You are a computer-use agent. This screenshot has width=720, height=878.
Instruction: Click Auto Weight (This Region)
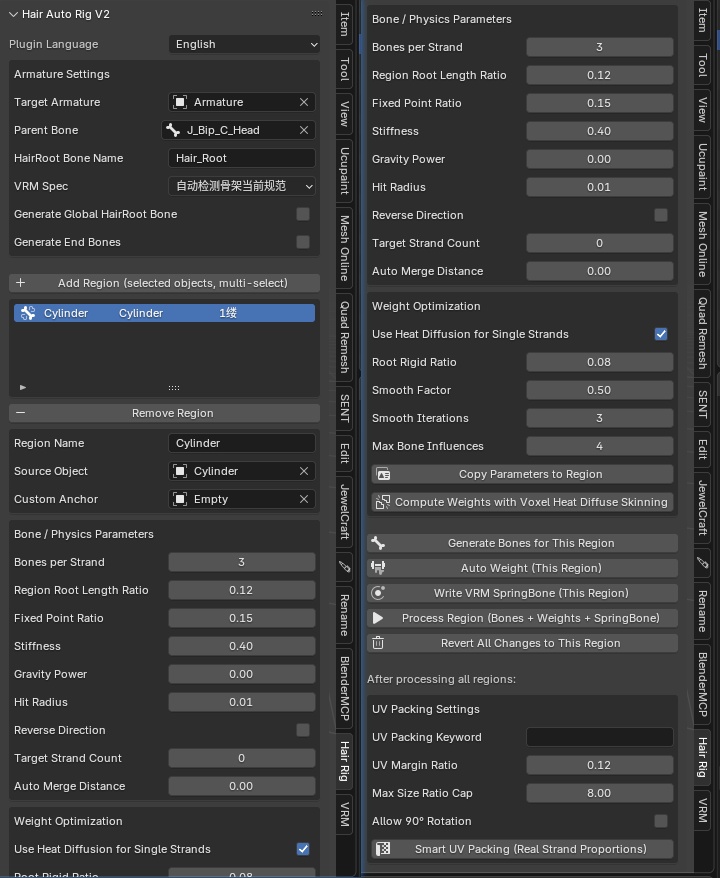[x=522, y=568]
